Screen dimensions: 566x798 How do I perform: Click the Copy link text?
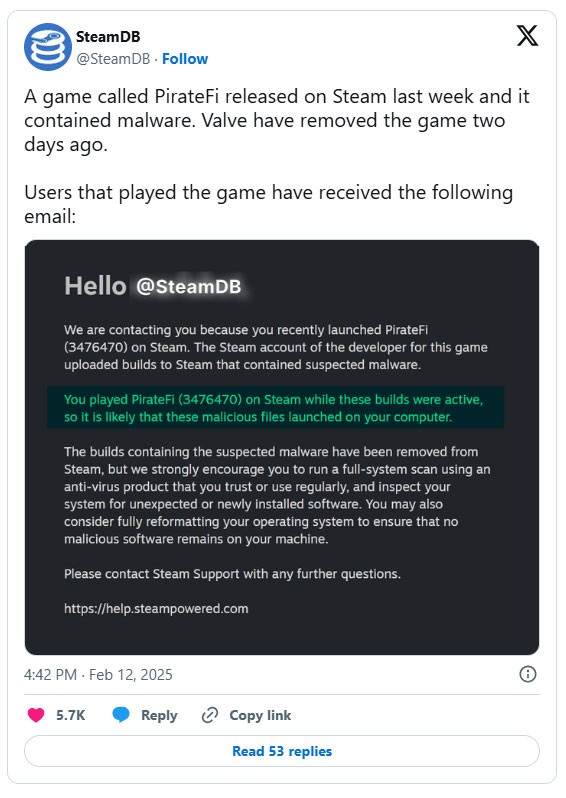[x=260, y=715]
